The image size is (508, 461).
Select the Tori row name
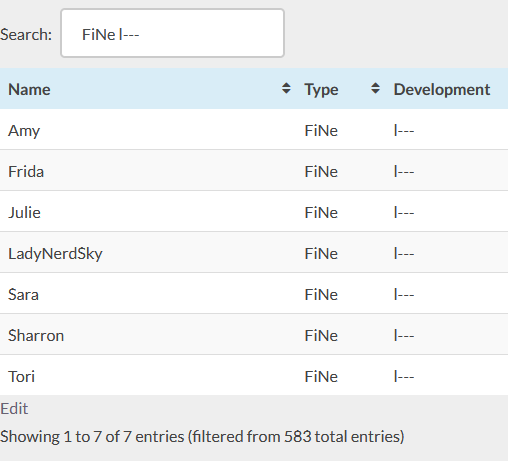click(21, 376)
